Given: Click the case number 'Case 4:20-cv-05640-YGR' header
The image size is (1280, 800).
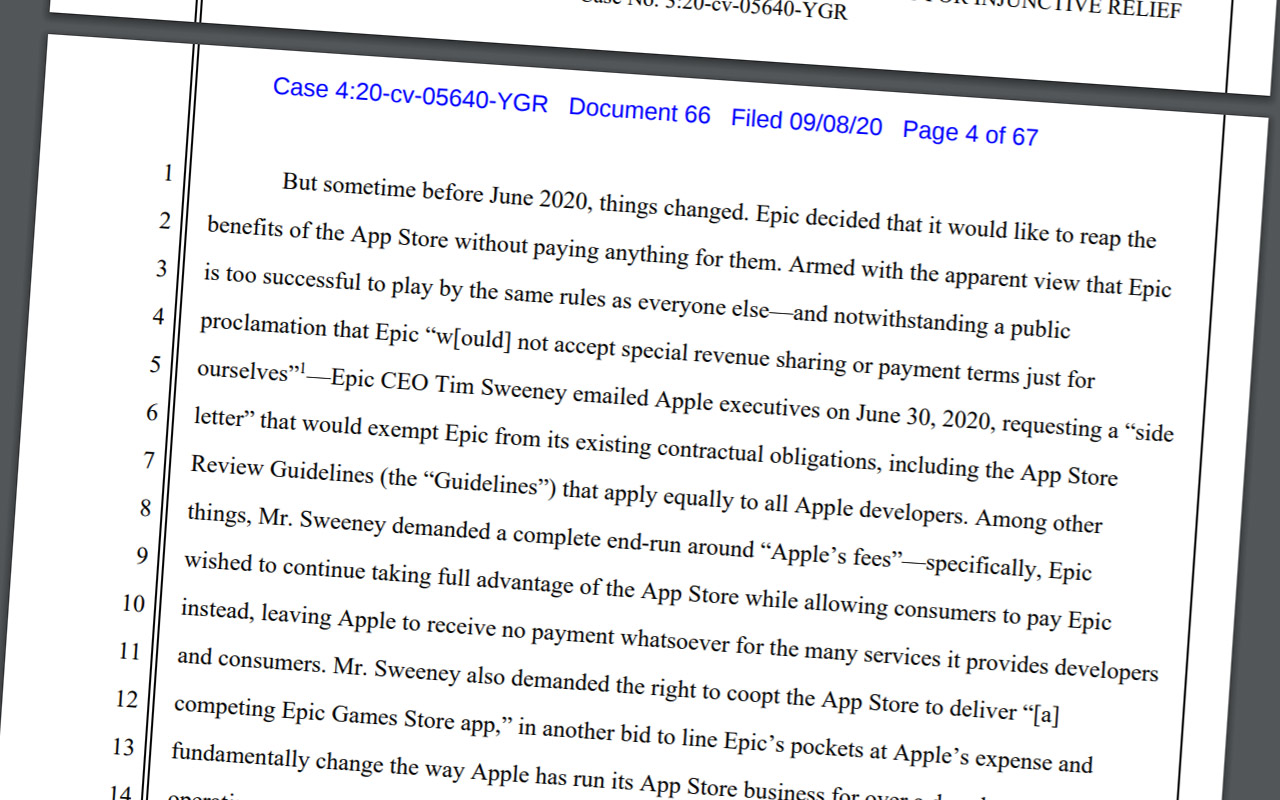Looking at the screenshot, I should pos(410,96).
